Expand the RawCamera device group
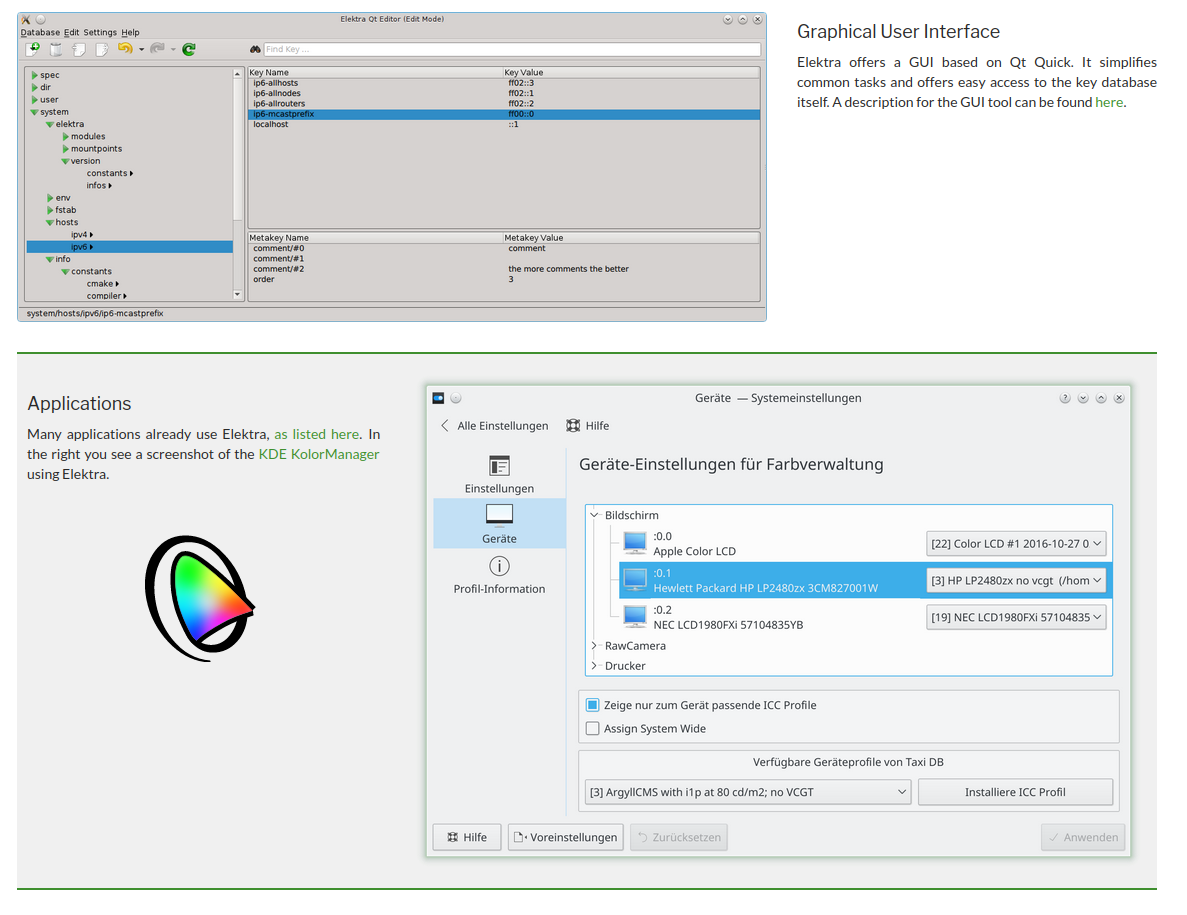This screenshot has height=915, width=1187. coord(594,646)
